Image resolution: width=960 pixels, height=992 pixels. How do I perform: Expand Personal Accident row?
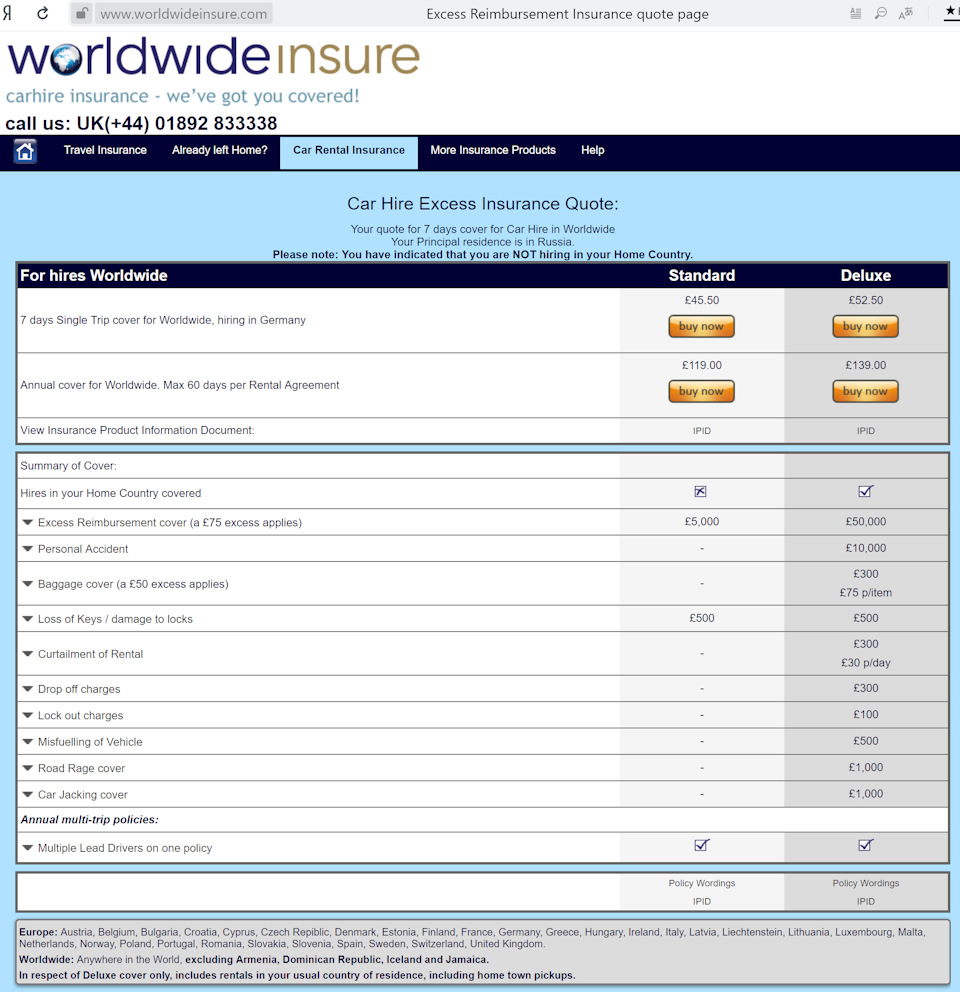[x=27, y=549]
